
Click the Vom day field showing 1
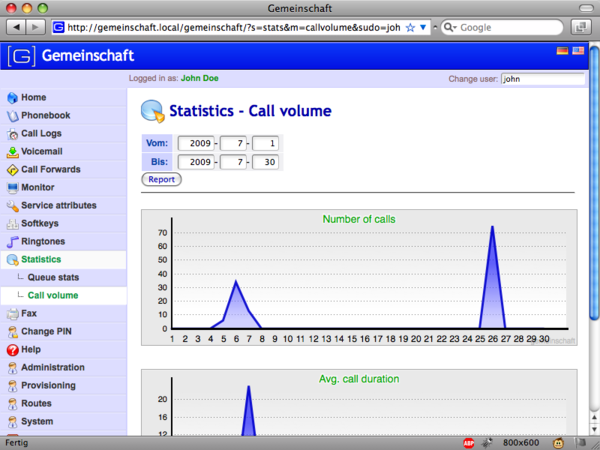265,143
